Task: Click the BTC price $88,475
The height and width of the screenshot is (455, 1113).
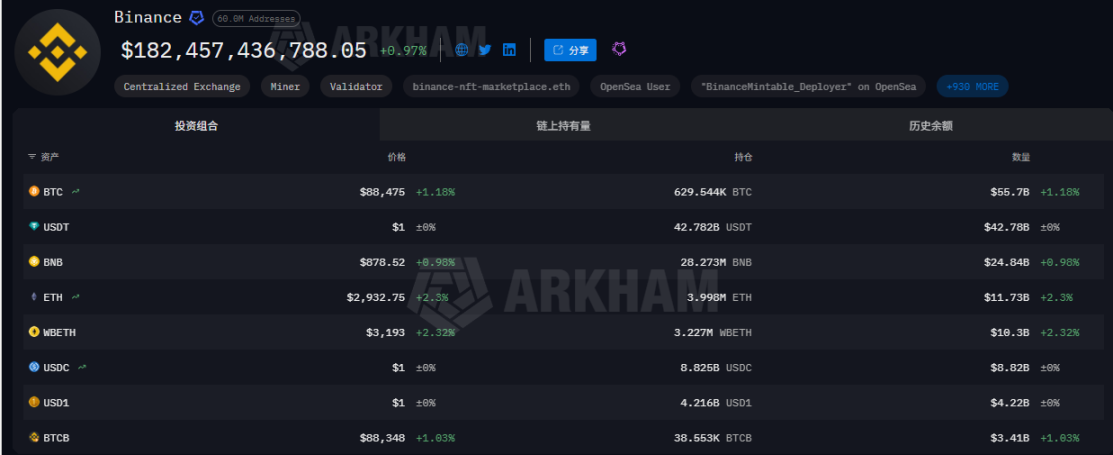Action: [382, 192]
